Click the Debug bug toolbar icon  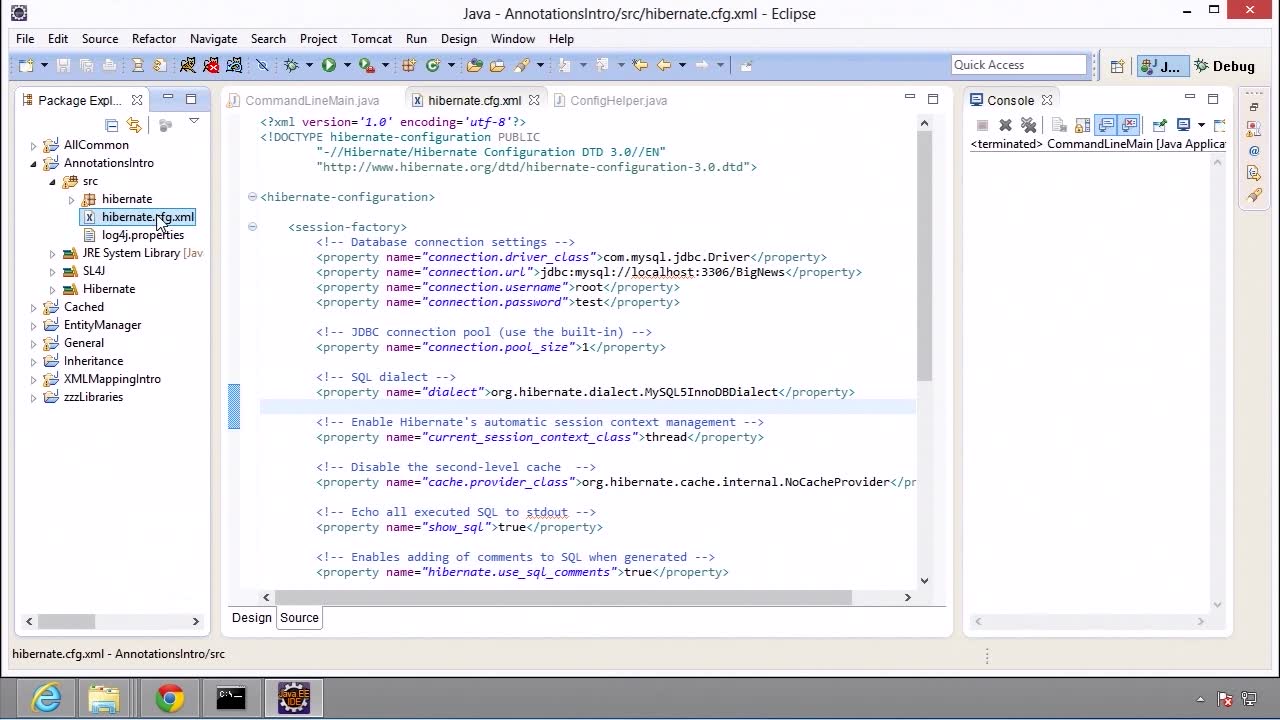291,65
